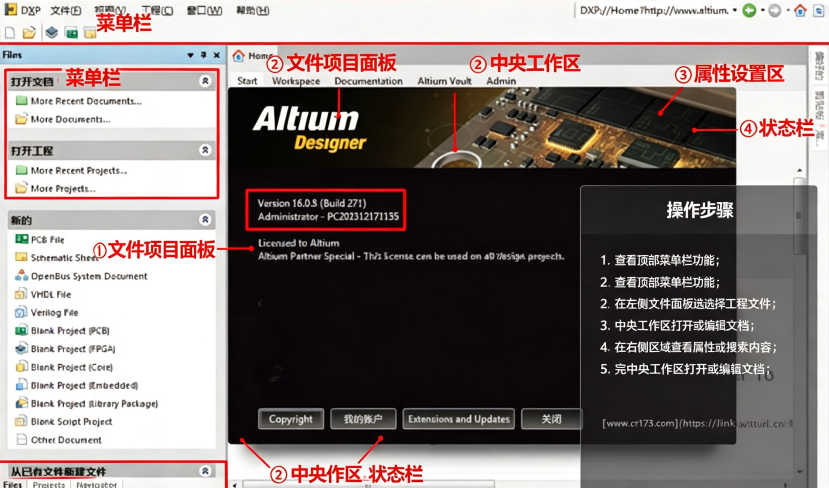The height and width of the screenshot is (488, 829).
Task: Collapse the 从已有文件新建文件 section
Action: (205, 471)
